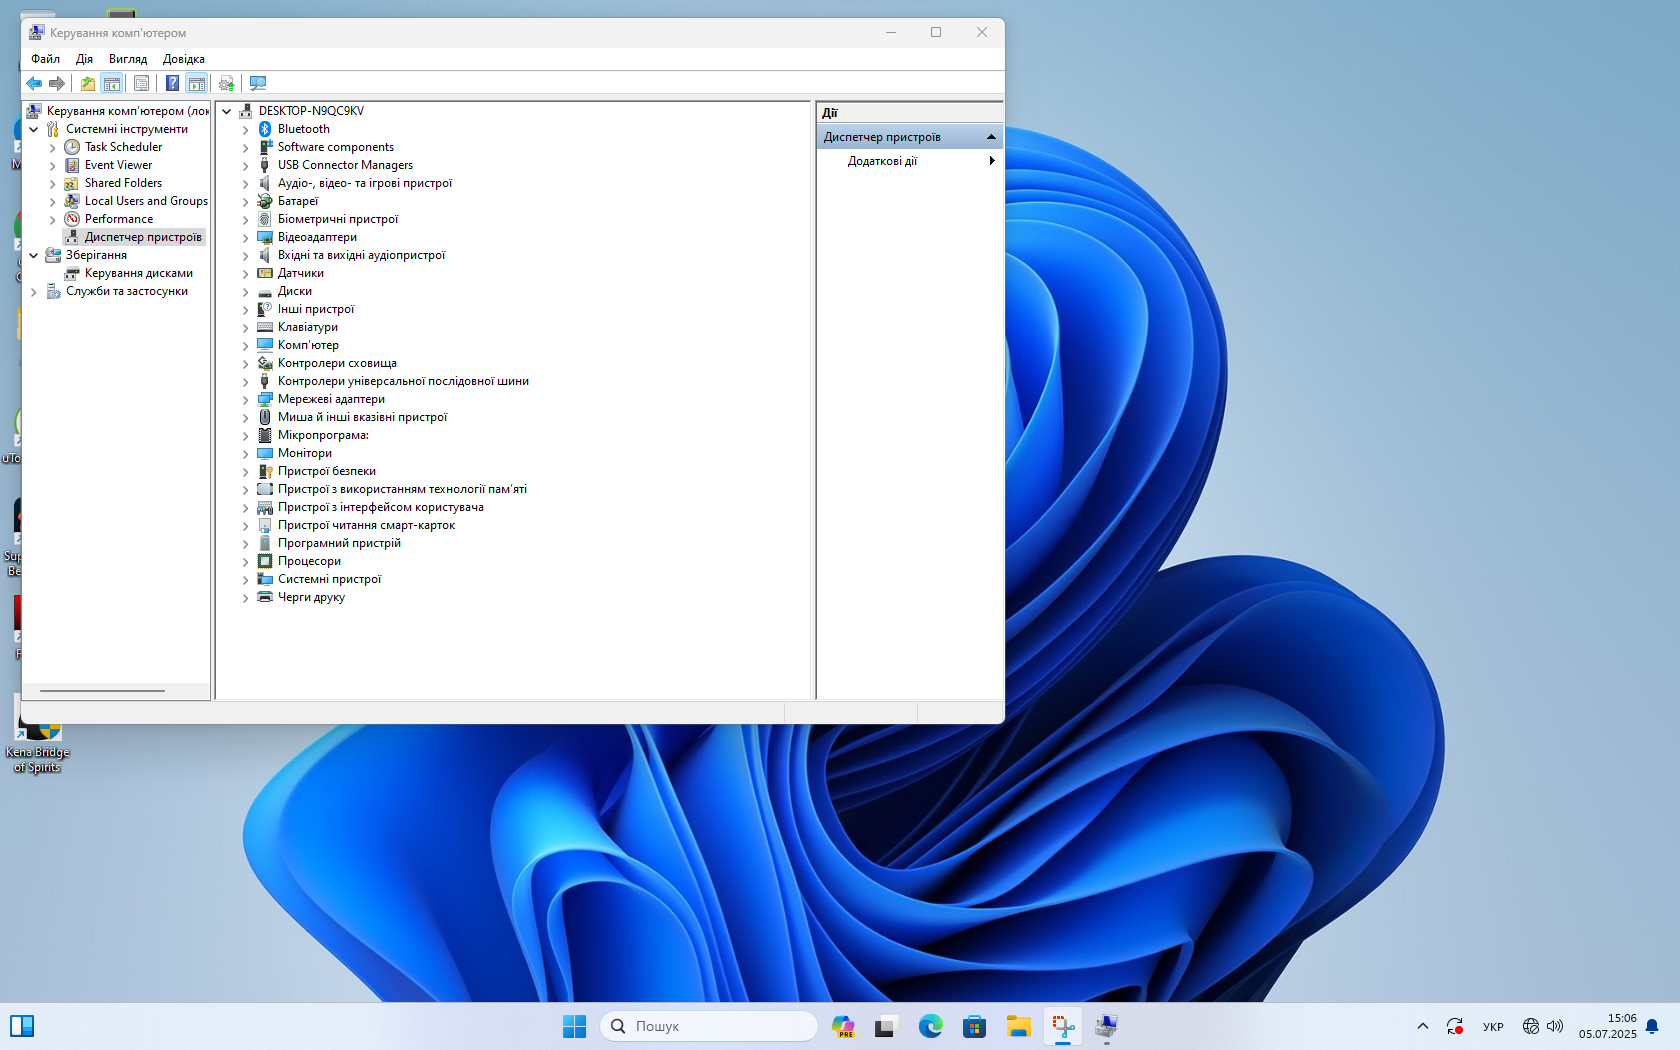Select Керування дисками in the tree
Image resolution: width=1680 pixels, height=1050 pixels.
pos(138,273)
